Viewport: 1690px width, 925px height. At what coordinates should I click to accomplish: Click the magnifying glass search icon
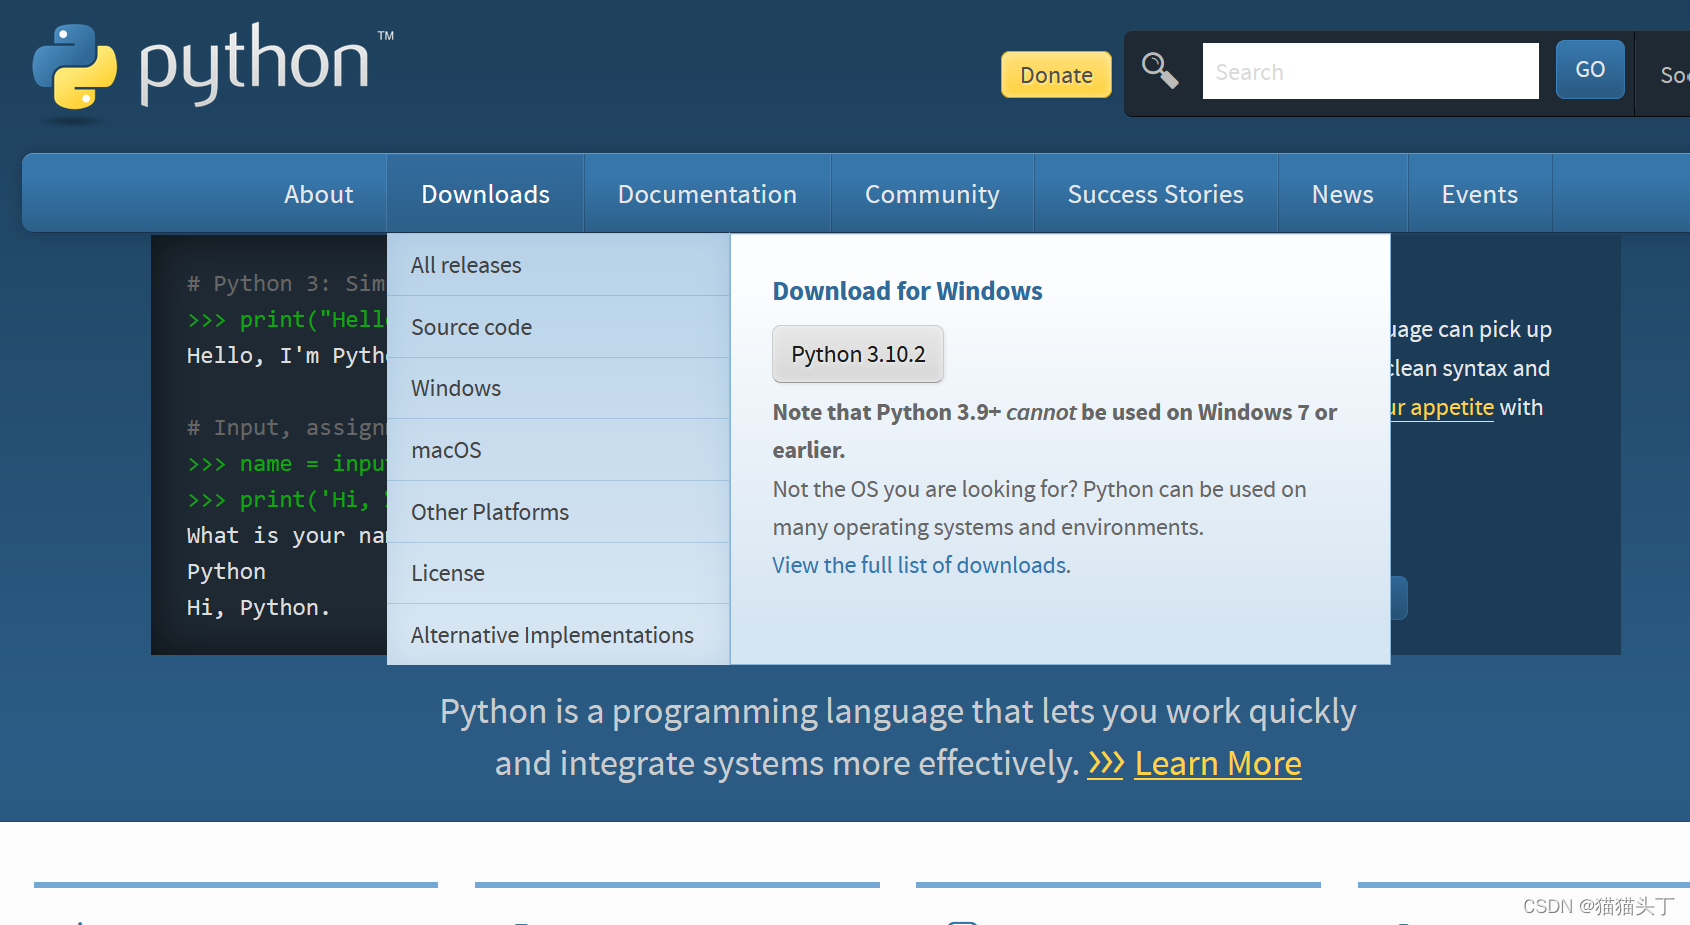[x=1160, y=71]
